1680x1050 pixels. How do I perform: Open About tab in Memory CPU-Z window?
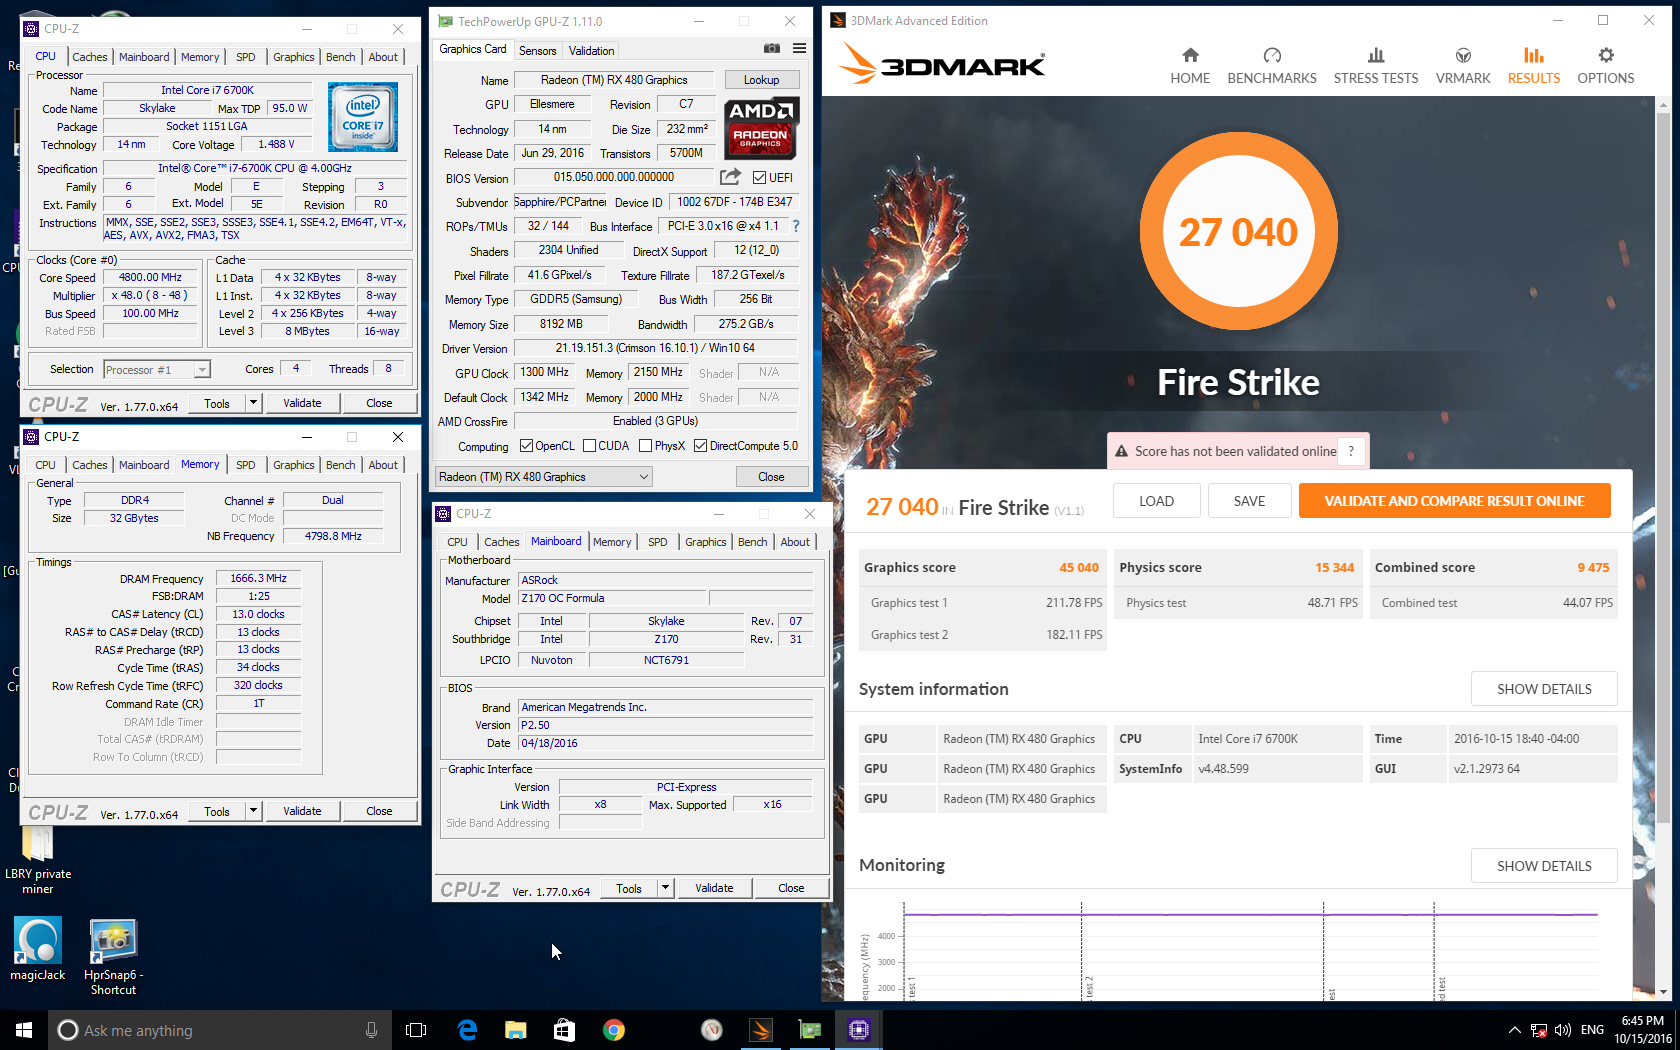click(383, 465)
